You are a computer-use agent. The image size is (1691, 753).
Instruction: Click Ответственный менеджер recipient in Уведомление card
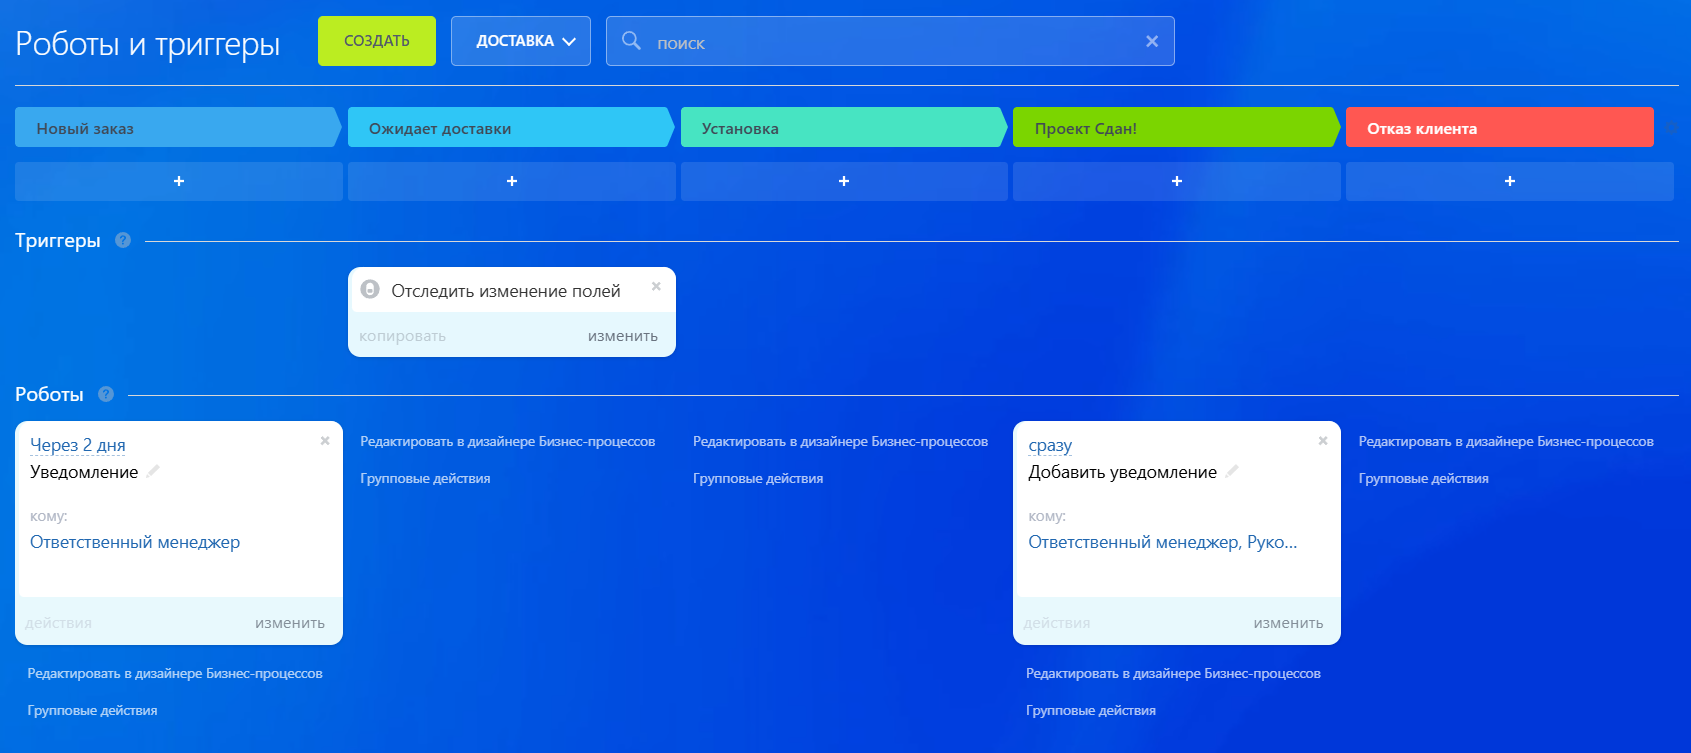tap(135, 542)
